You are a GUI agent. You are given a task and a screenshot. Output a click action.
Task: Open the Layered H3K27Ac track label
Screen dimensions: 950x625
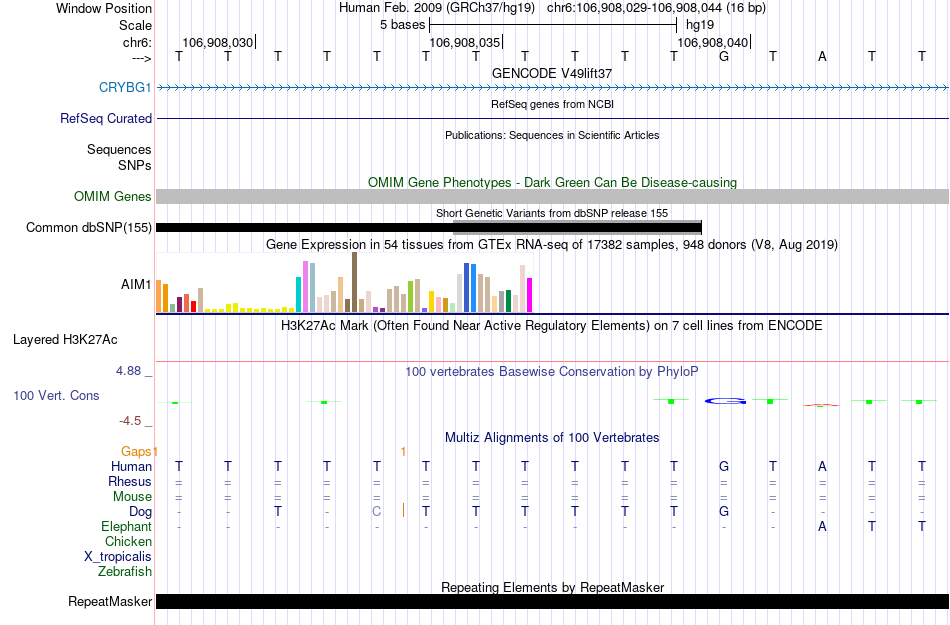coord(65,339)
